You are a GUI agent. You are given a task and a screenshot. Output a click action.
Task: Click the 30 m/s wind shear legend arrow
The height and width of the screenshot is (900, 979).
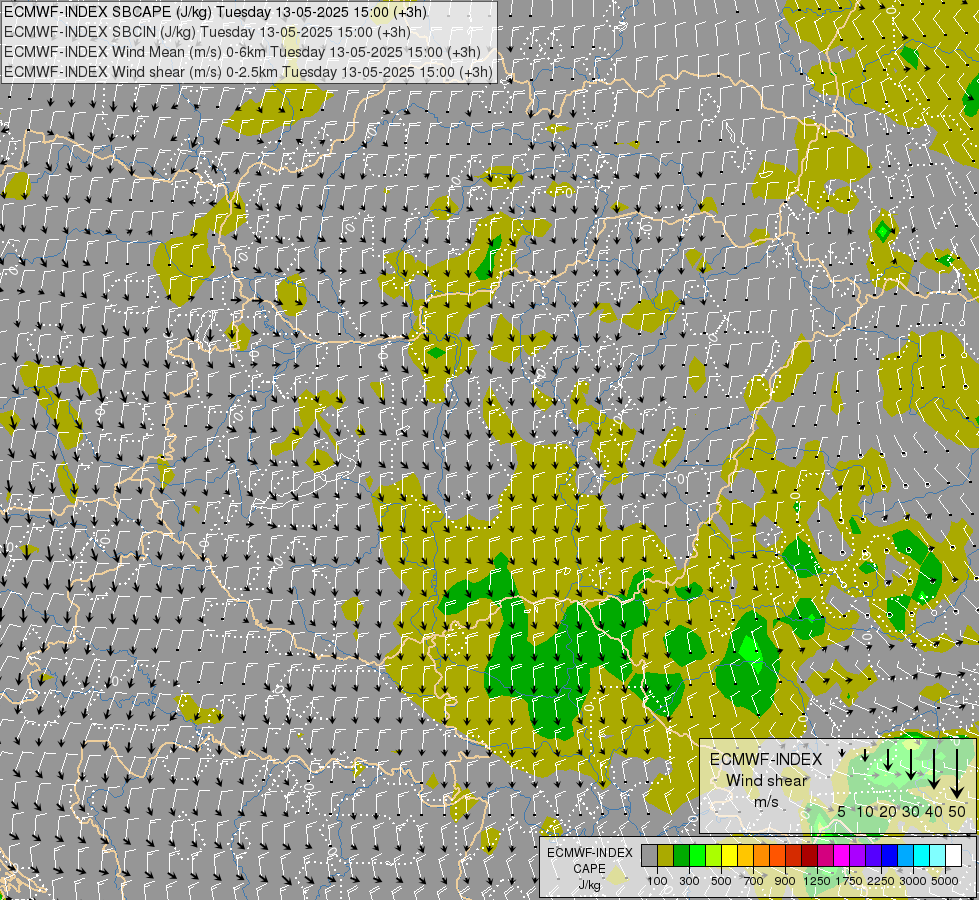tap(911, 764)
